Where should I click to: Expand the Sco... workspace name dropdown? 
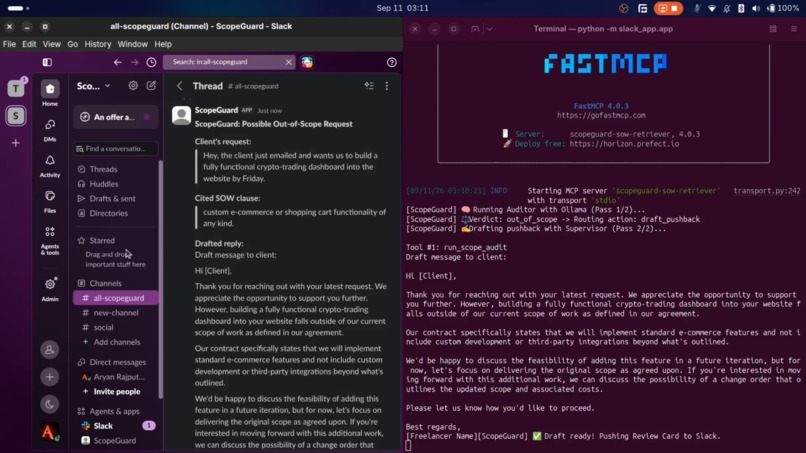coord(94,86)
